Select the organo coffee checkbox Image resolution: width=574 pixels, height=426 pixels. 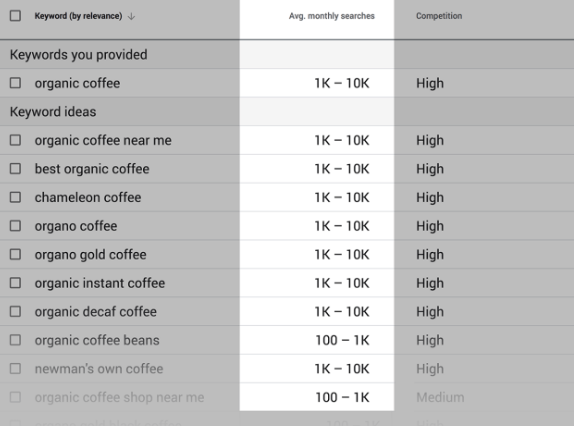(15, 226)
